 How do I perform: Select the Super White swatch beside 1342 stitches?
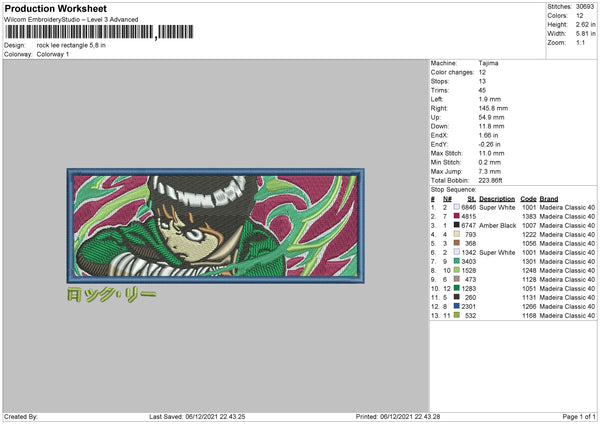click(457, 252)
